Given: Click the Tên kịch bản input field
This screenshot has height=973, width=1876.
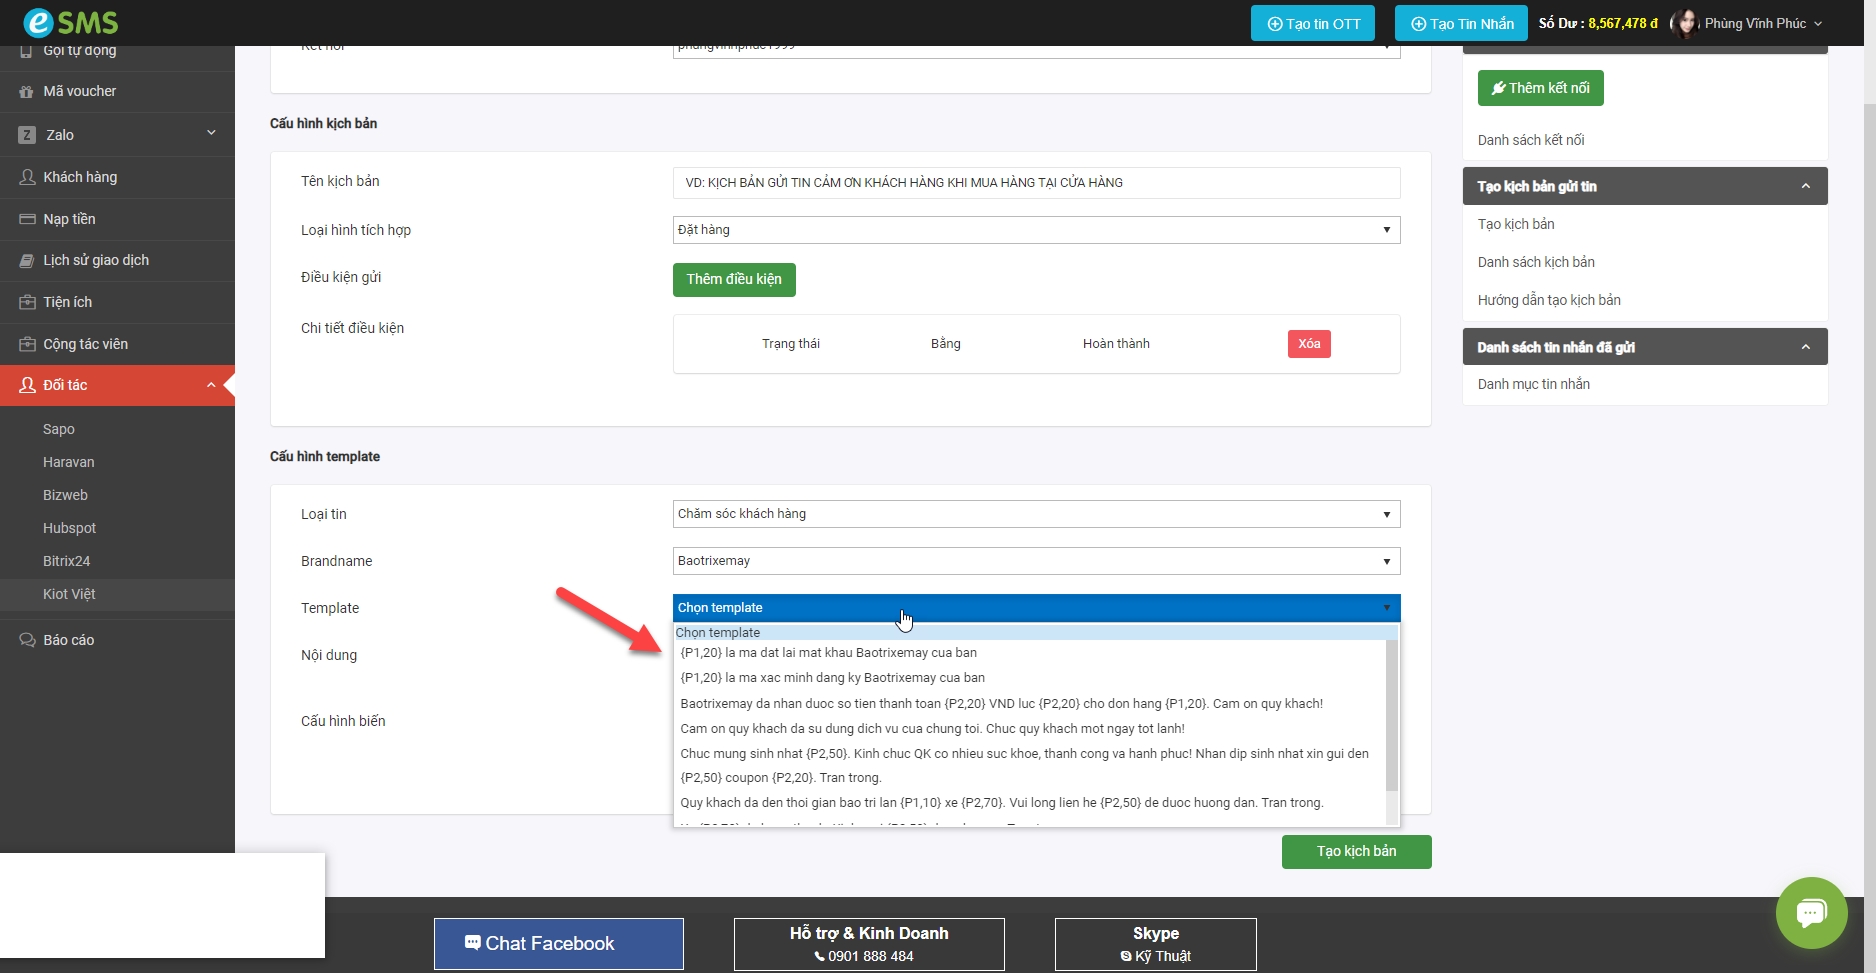Looking at the screenshot, I should pos(1035,183).
